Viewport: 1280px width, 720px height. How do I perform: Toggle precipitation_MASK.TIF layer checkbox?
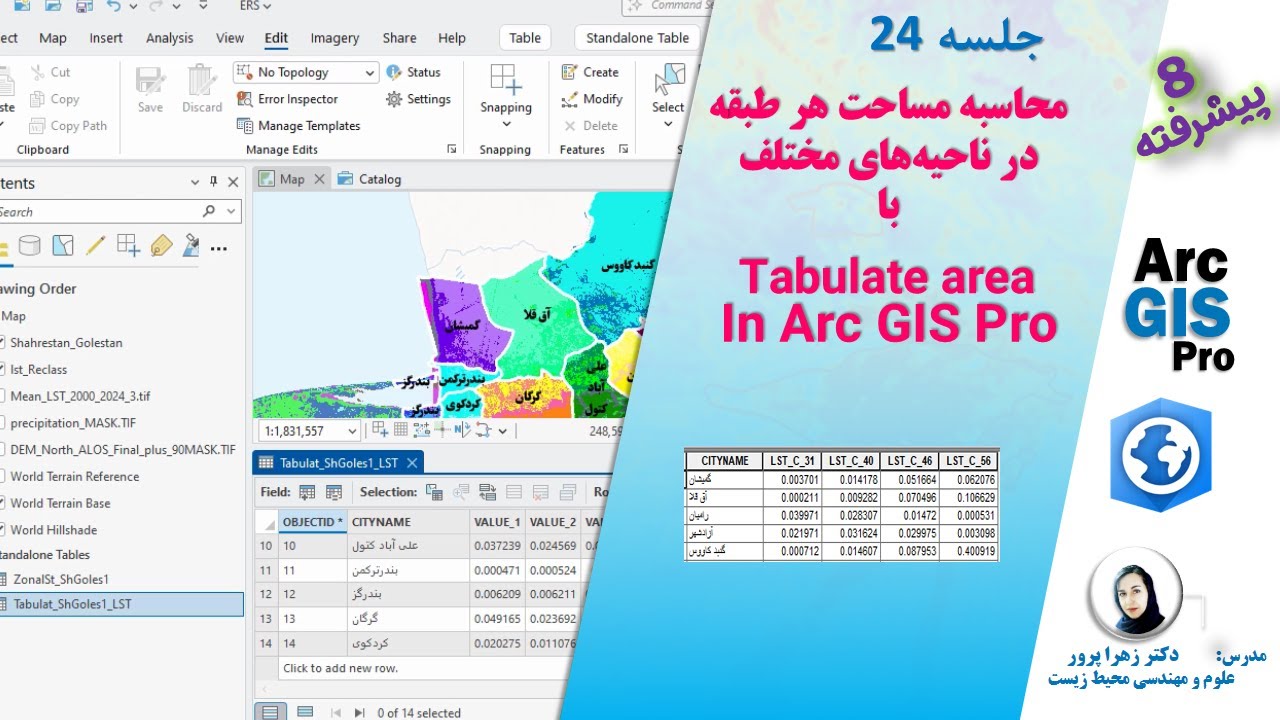pyautogui.click(x=1, y=423)
